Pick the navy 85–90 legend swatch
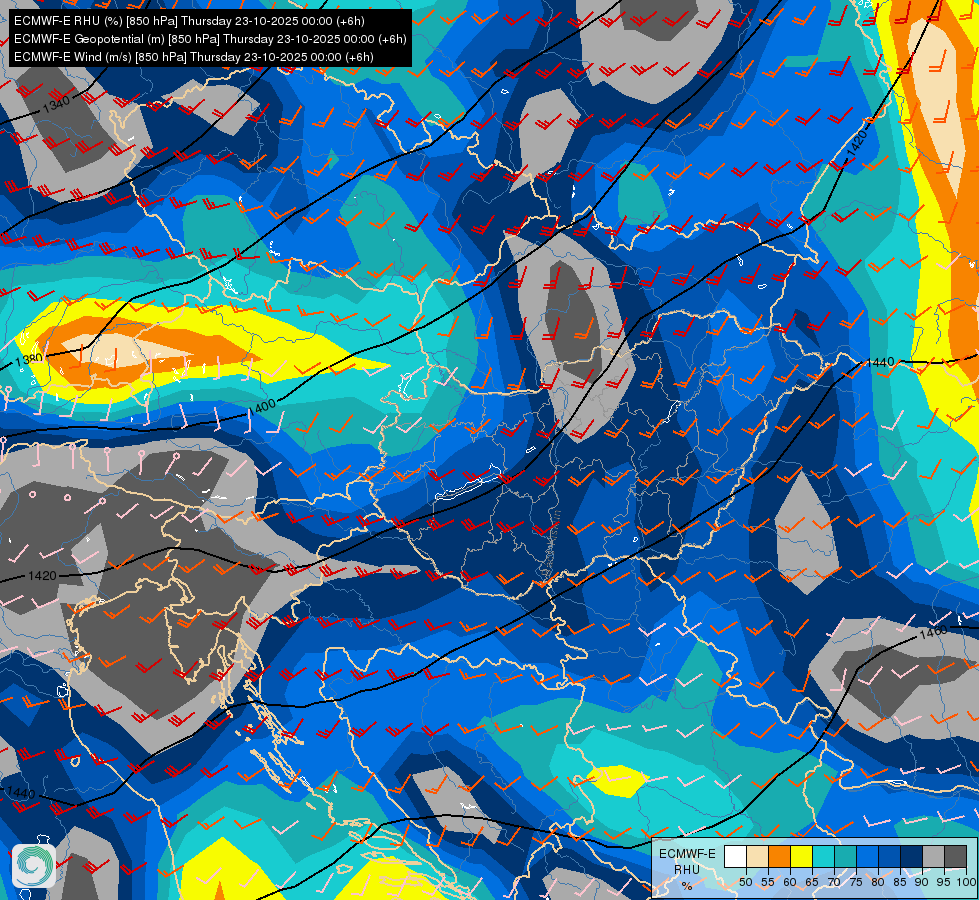Viewport: 979px width, 900px height. coord(911,857)
